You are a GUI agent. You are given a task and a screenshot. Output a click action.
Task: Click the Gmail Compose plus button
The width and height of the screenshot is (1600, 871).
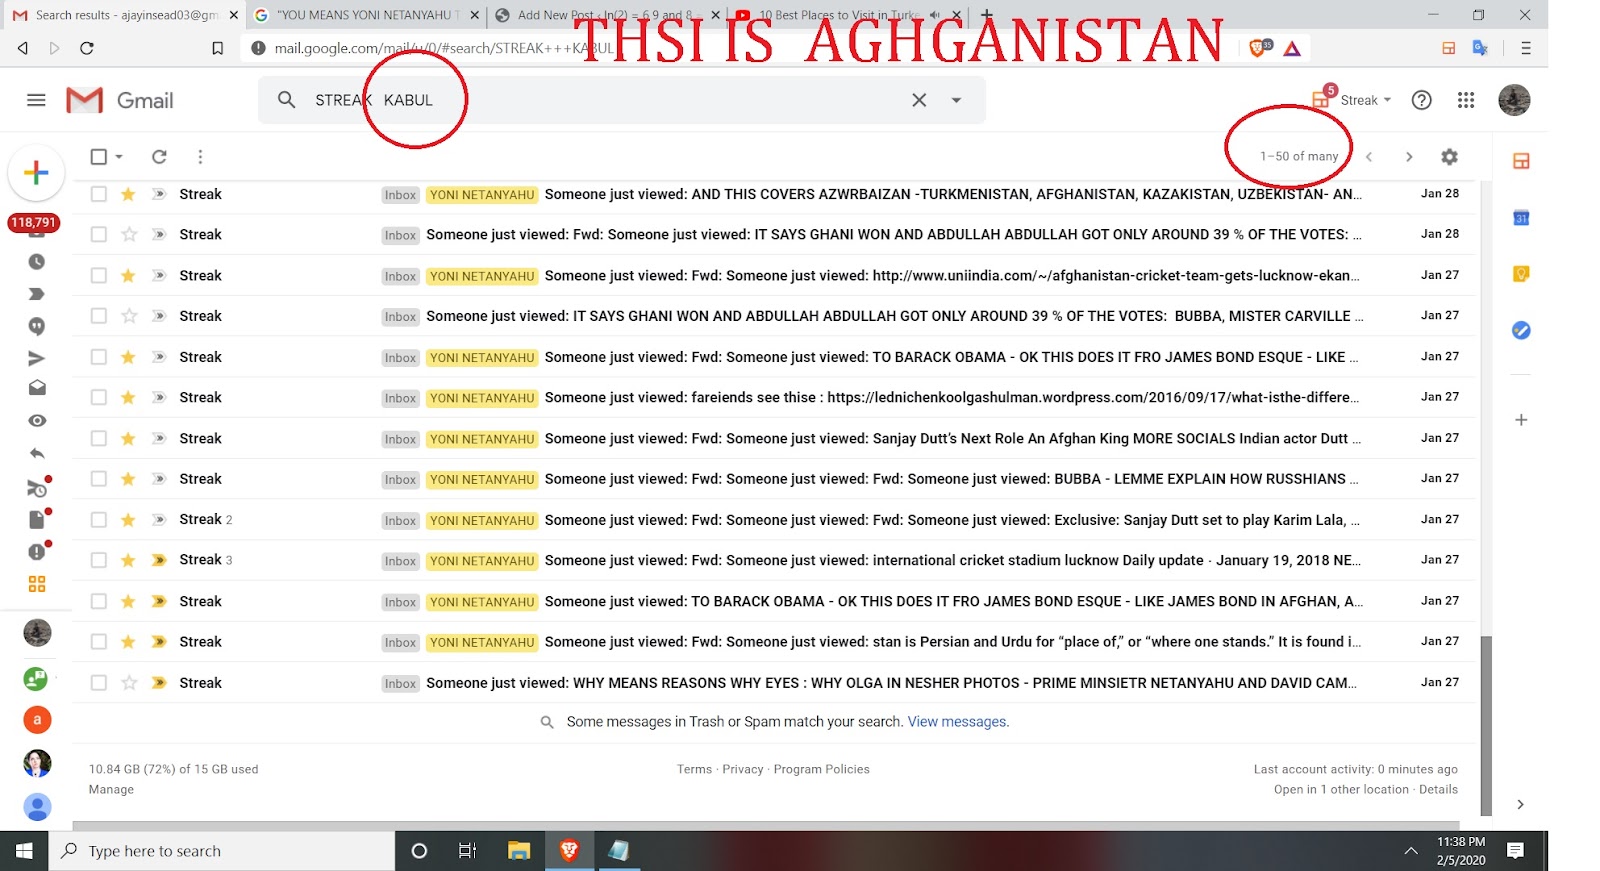point(36,173)
